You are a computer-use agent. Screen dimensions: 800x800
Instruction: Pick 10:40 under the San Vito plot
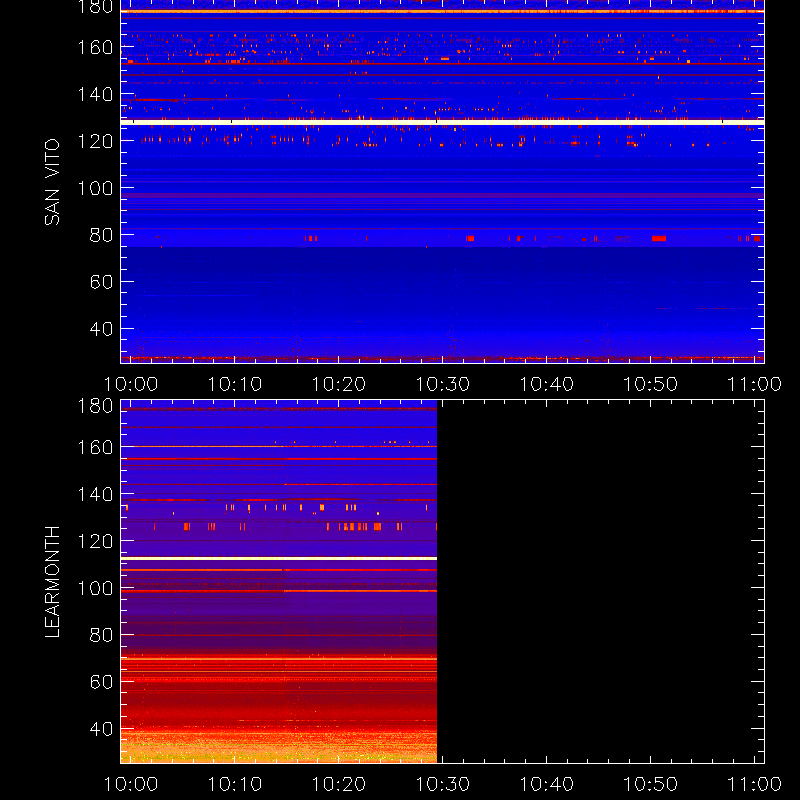pyautogui.click(x=546, y=384)
